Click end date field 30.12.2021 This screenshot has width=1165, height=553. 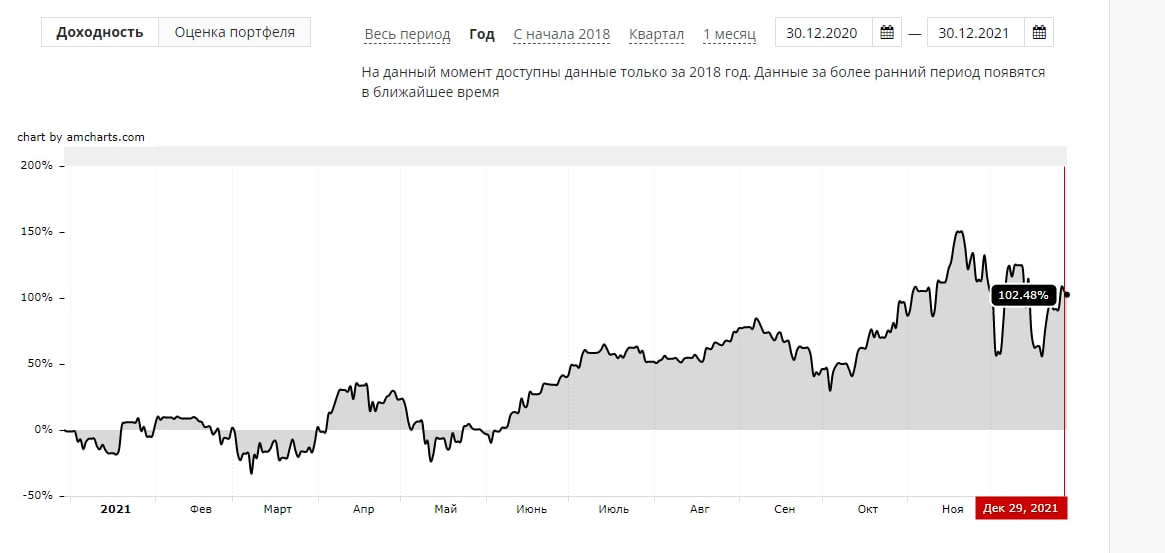tap(975, 33)
